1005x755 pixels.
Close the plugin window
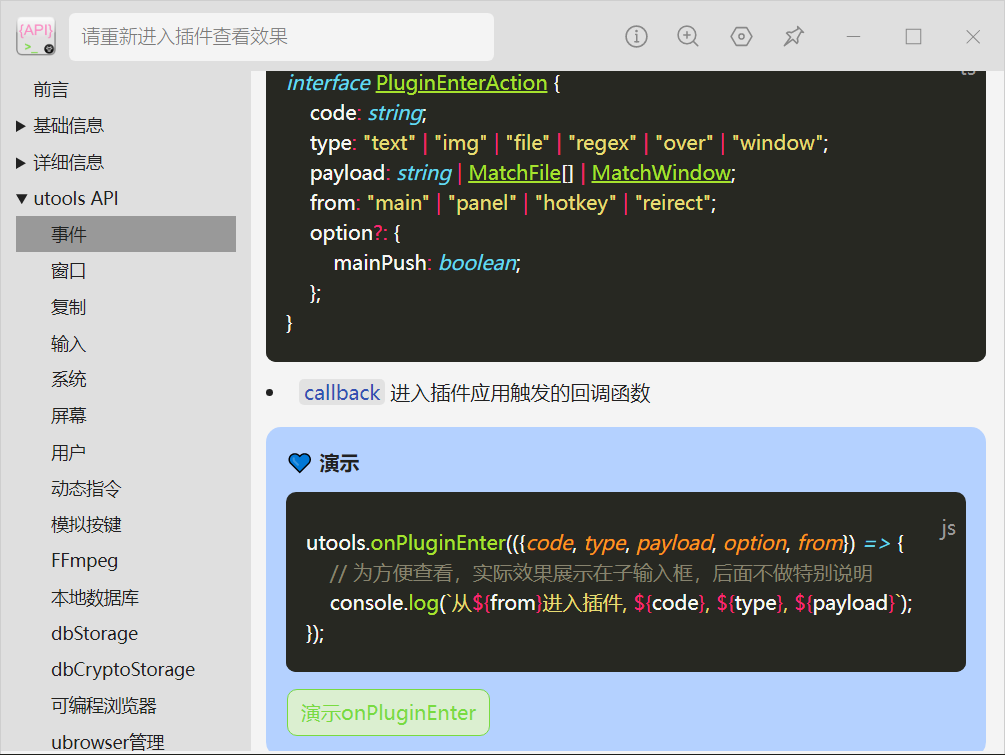click(973, 37)
